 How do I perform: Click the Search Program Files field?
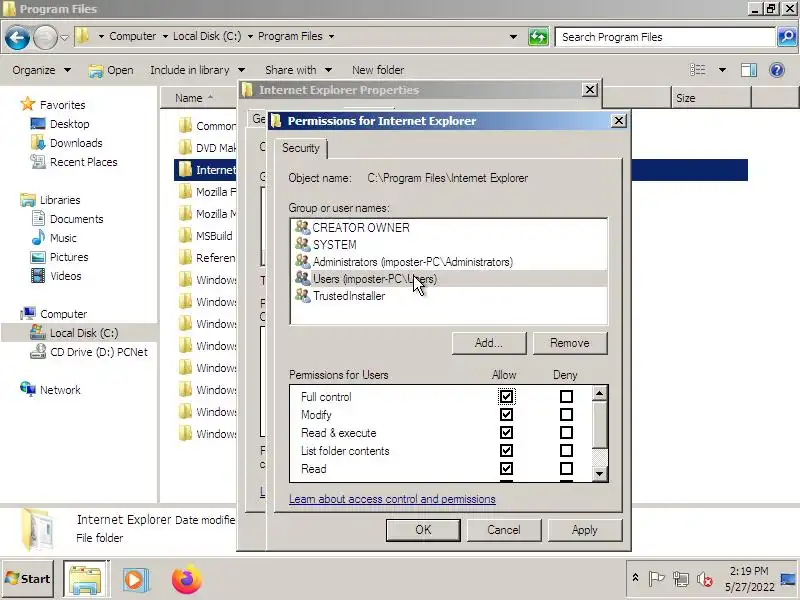665,37
